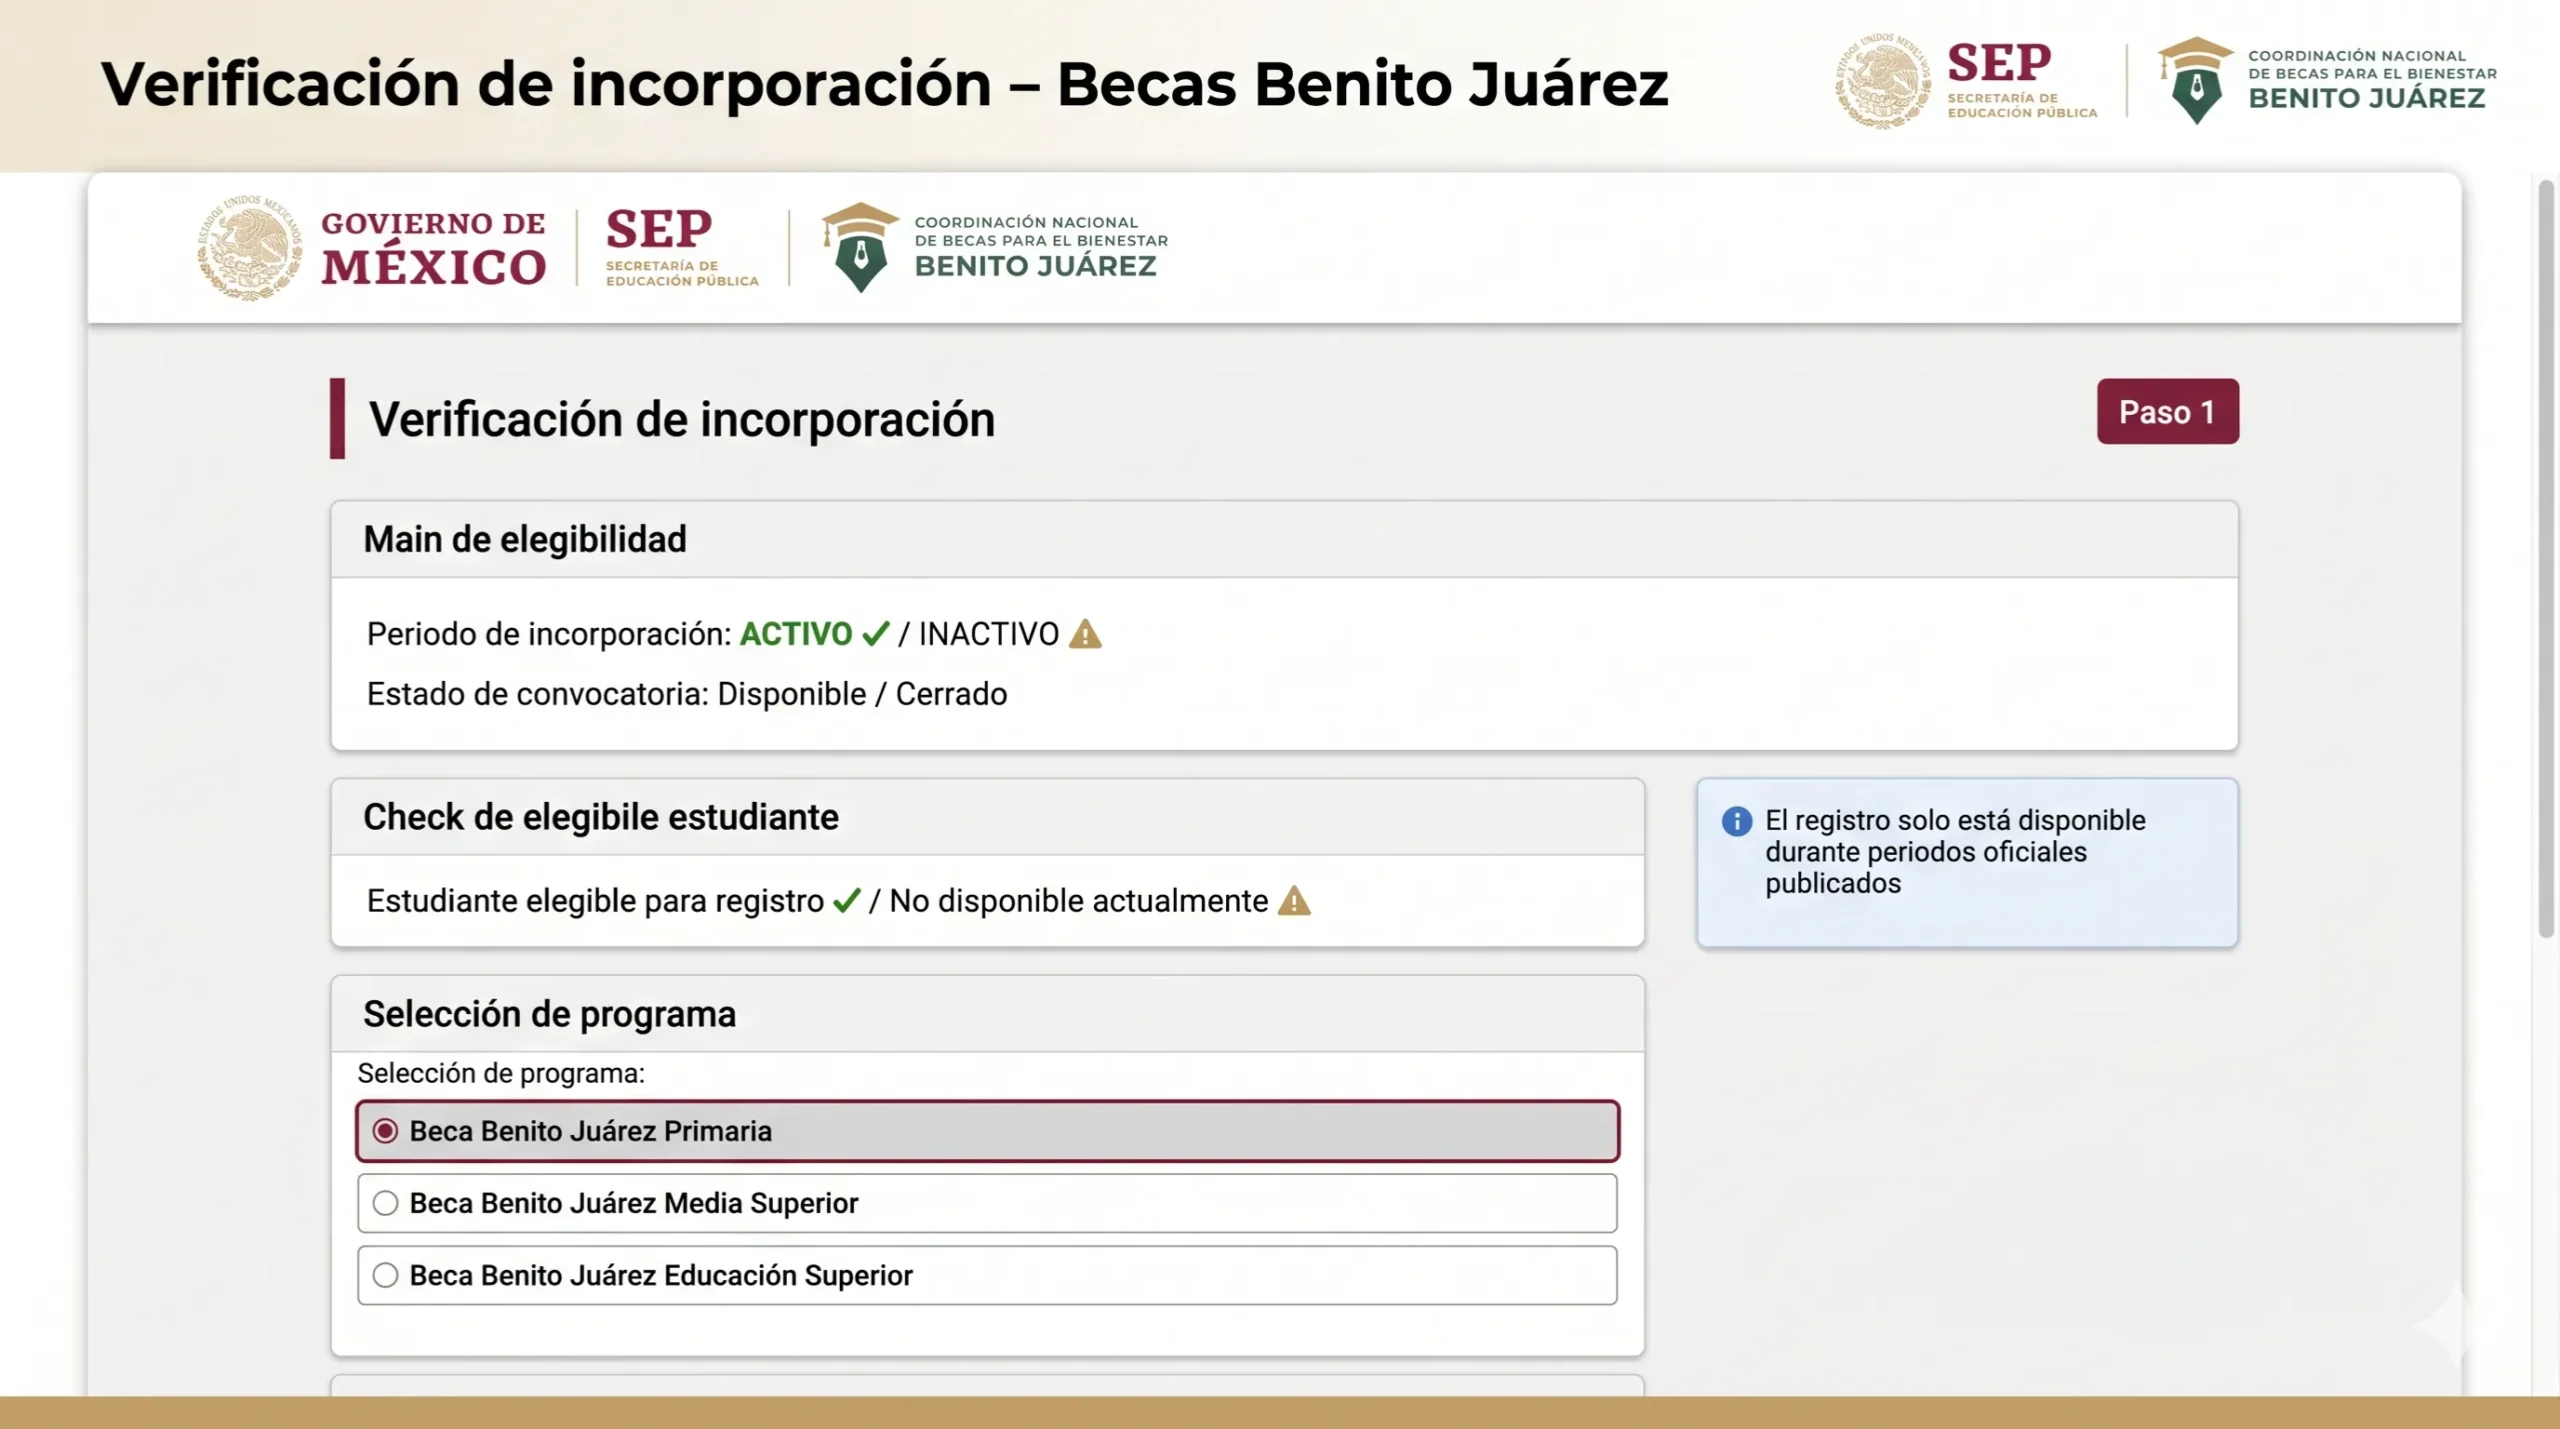The height and width of the screenshot is (1429, 2560).
Task: Click the blue info icon in the notice box
Action: coord(1737,821)
